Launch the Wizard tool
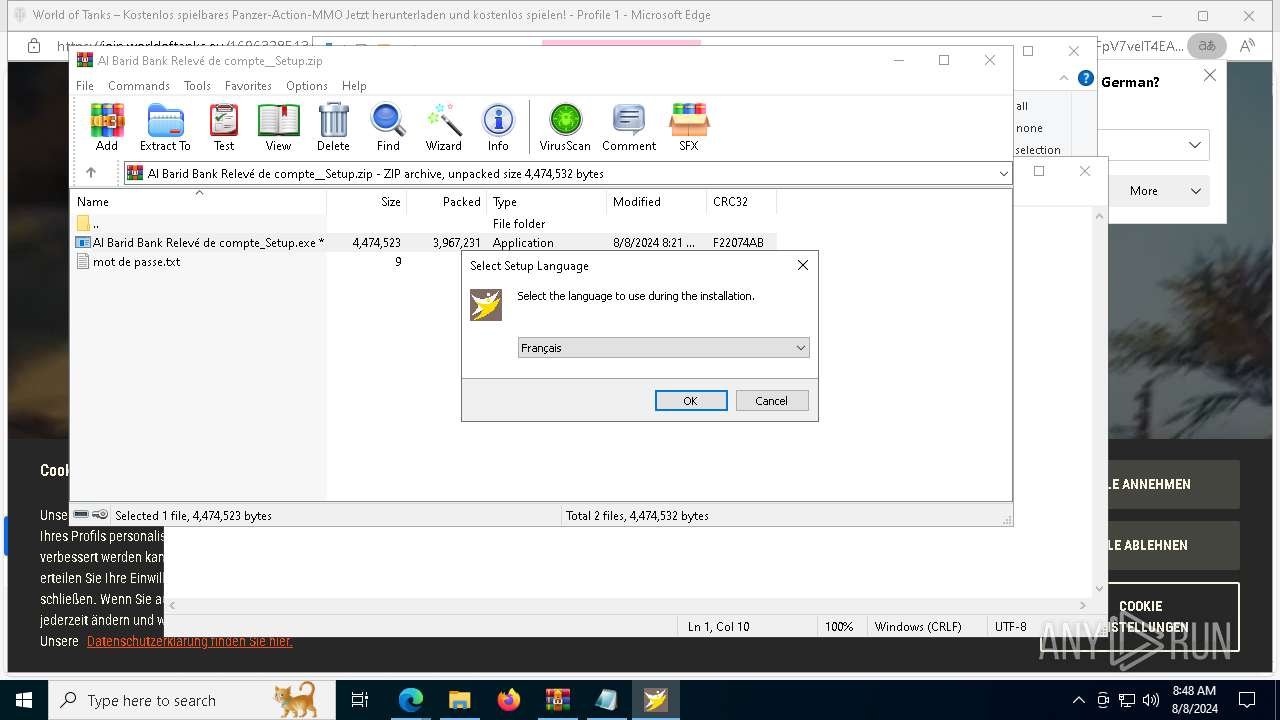Image resolution: width=1280 pixels, height=720 pixels. [443, 127]
